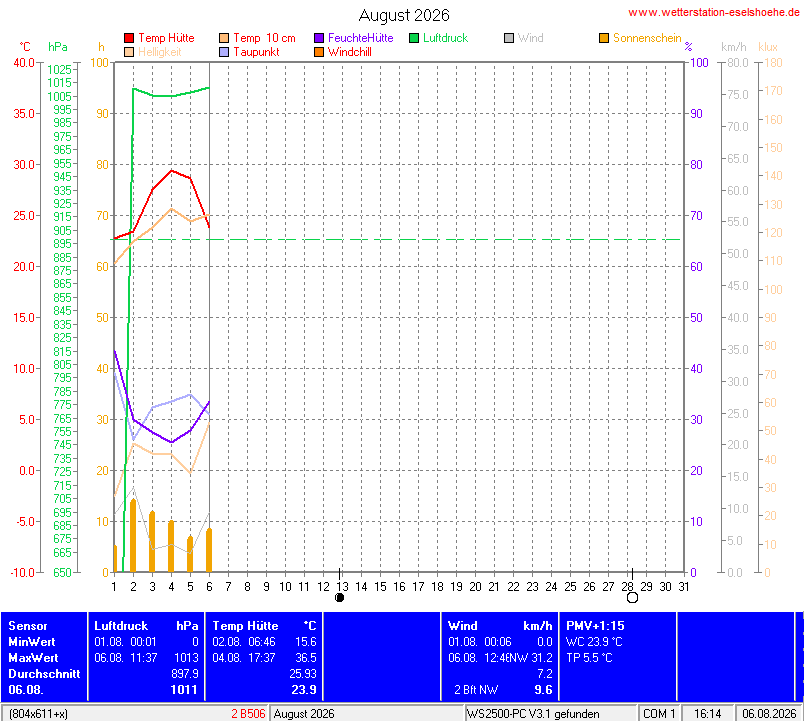Viewport: 804px width, 721px height.
Task: Click the Temp 10 cm legend swatch
Action: [224, 38]
